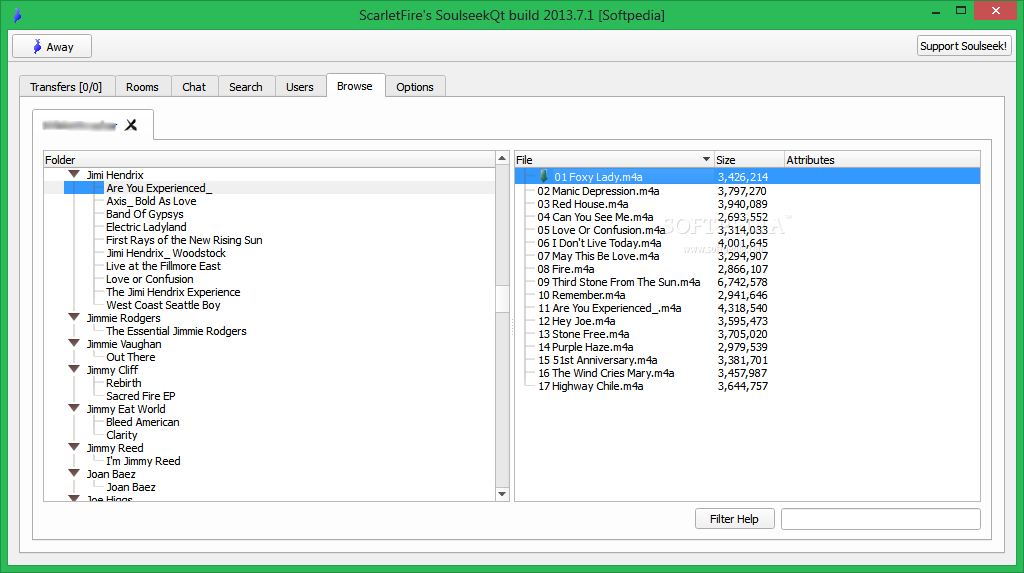Select 13 Stone Free.m4a file

click(583, 334)
